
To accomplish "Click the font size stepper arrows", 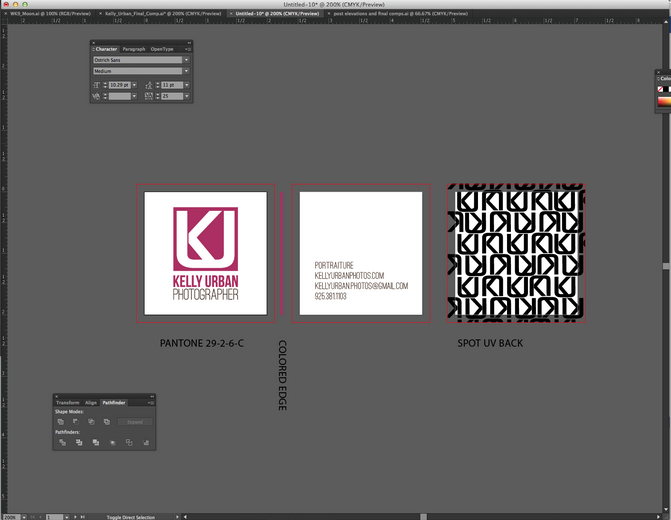I will pos(105,85).
